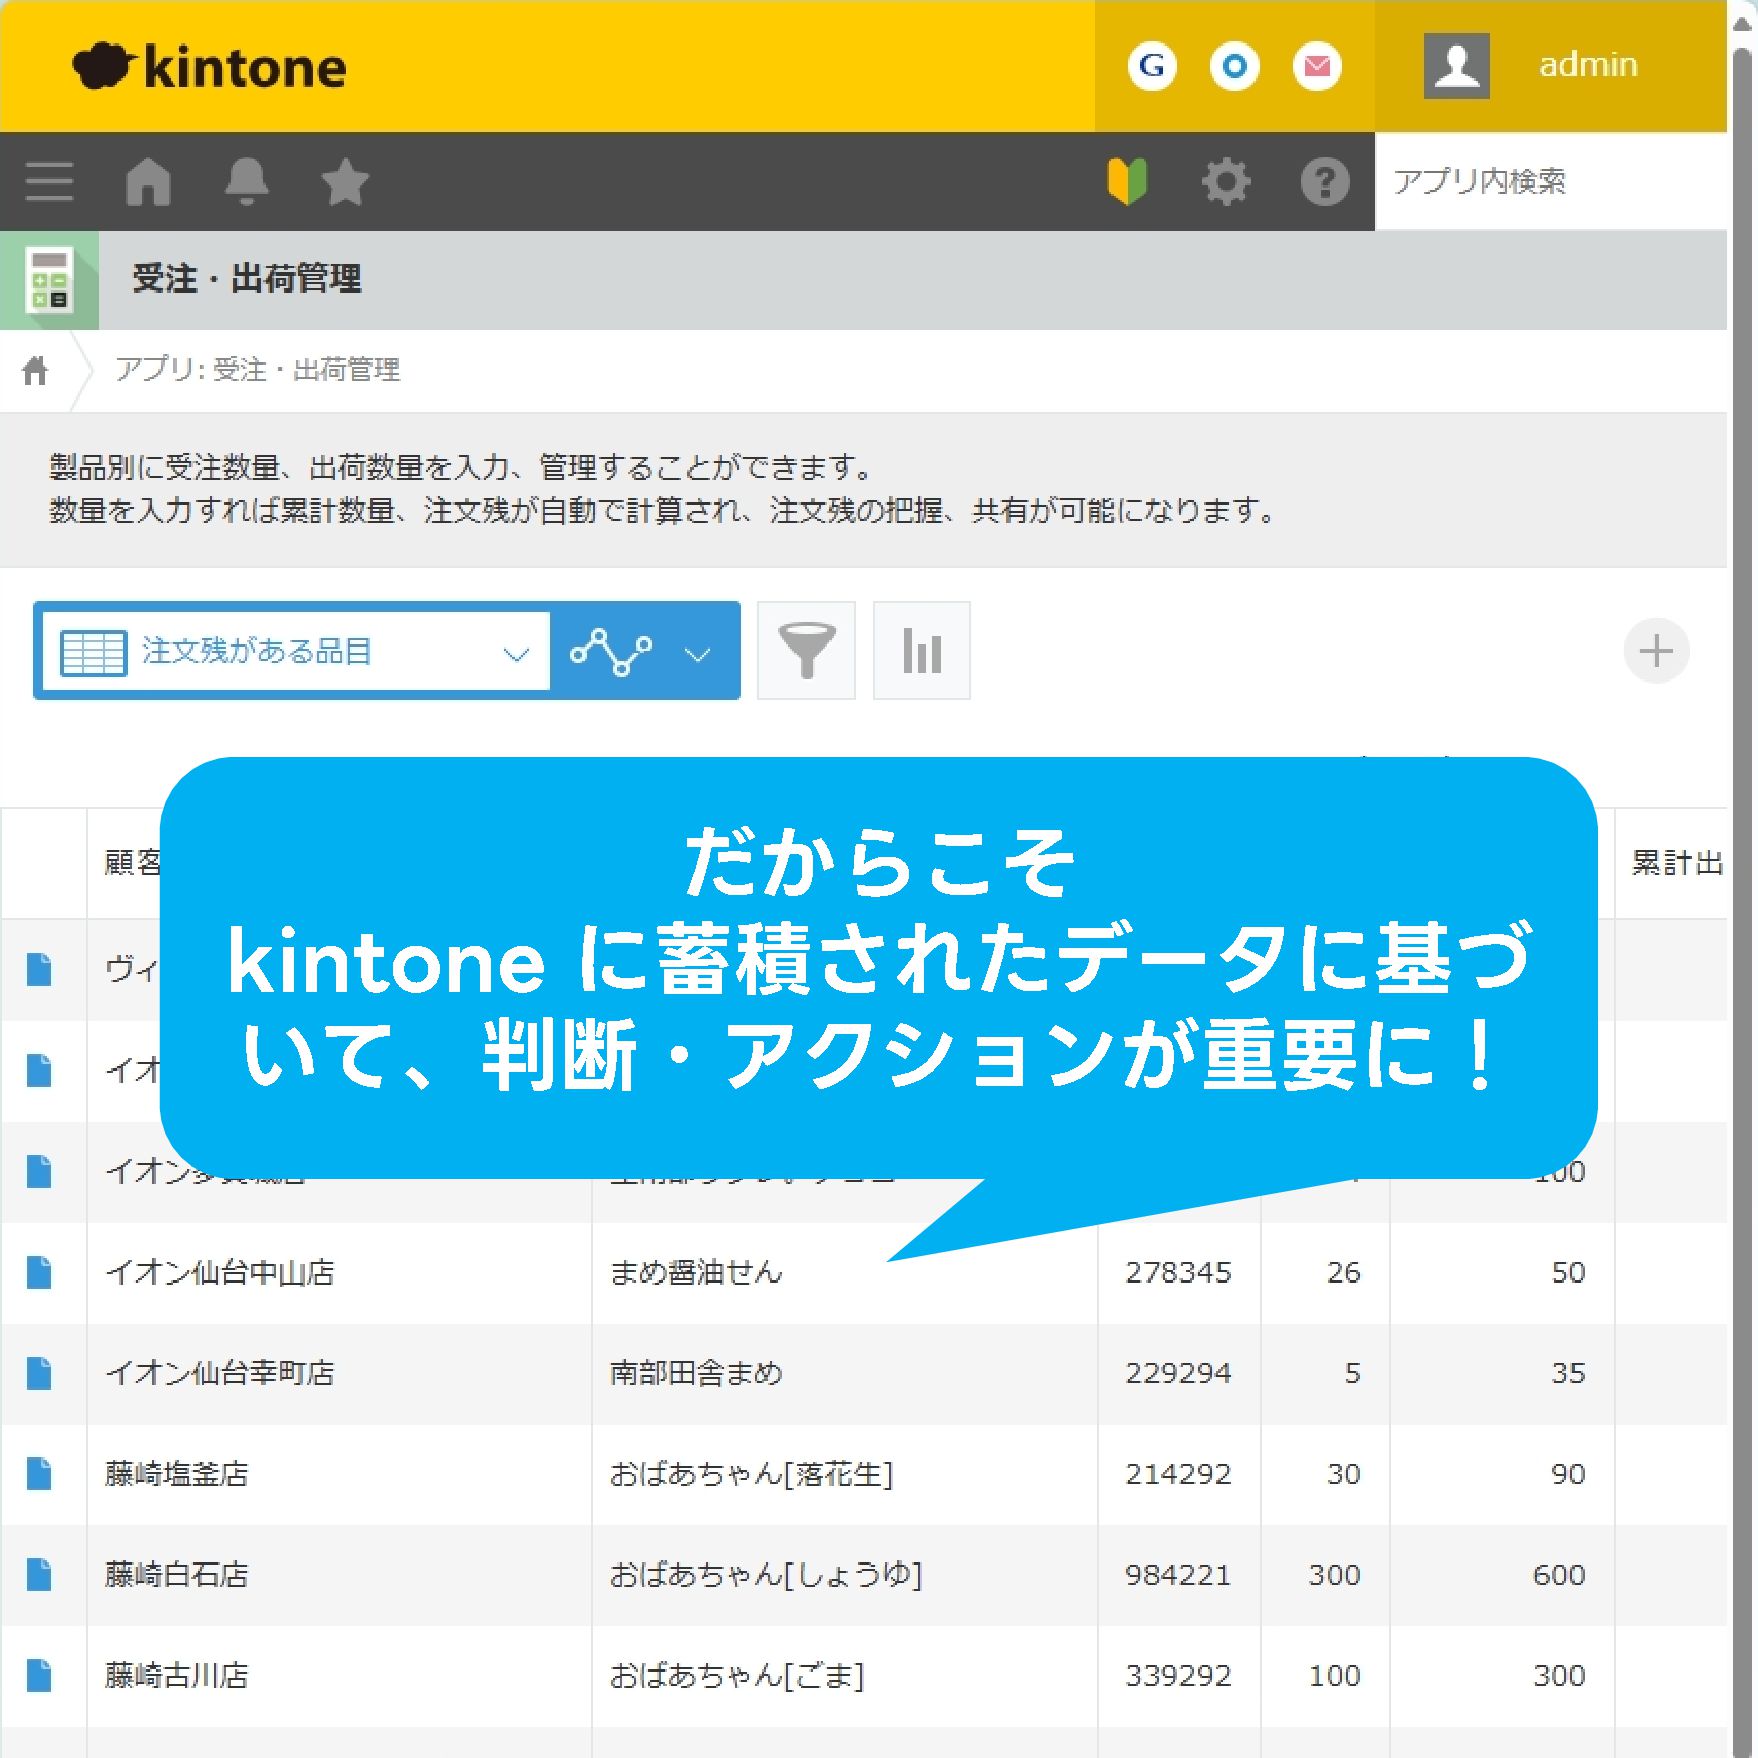Screen dimensions: 1758x1758
Task: Open record details for イオン仙台幸町店
Action: 39,1373
